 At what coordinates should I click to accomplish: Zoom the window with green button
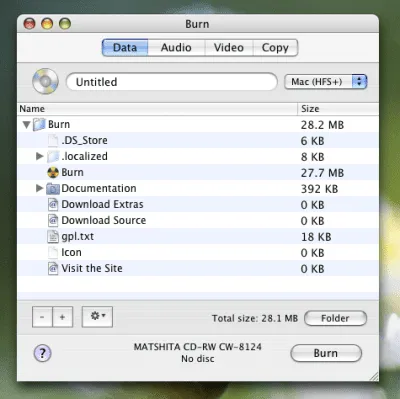[x=65, y=24]
